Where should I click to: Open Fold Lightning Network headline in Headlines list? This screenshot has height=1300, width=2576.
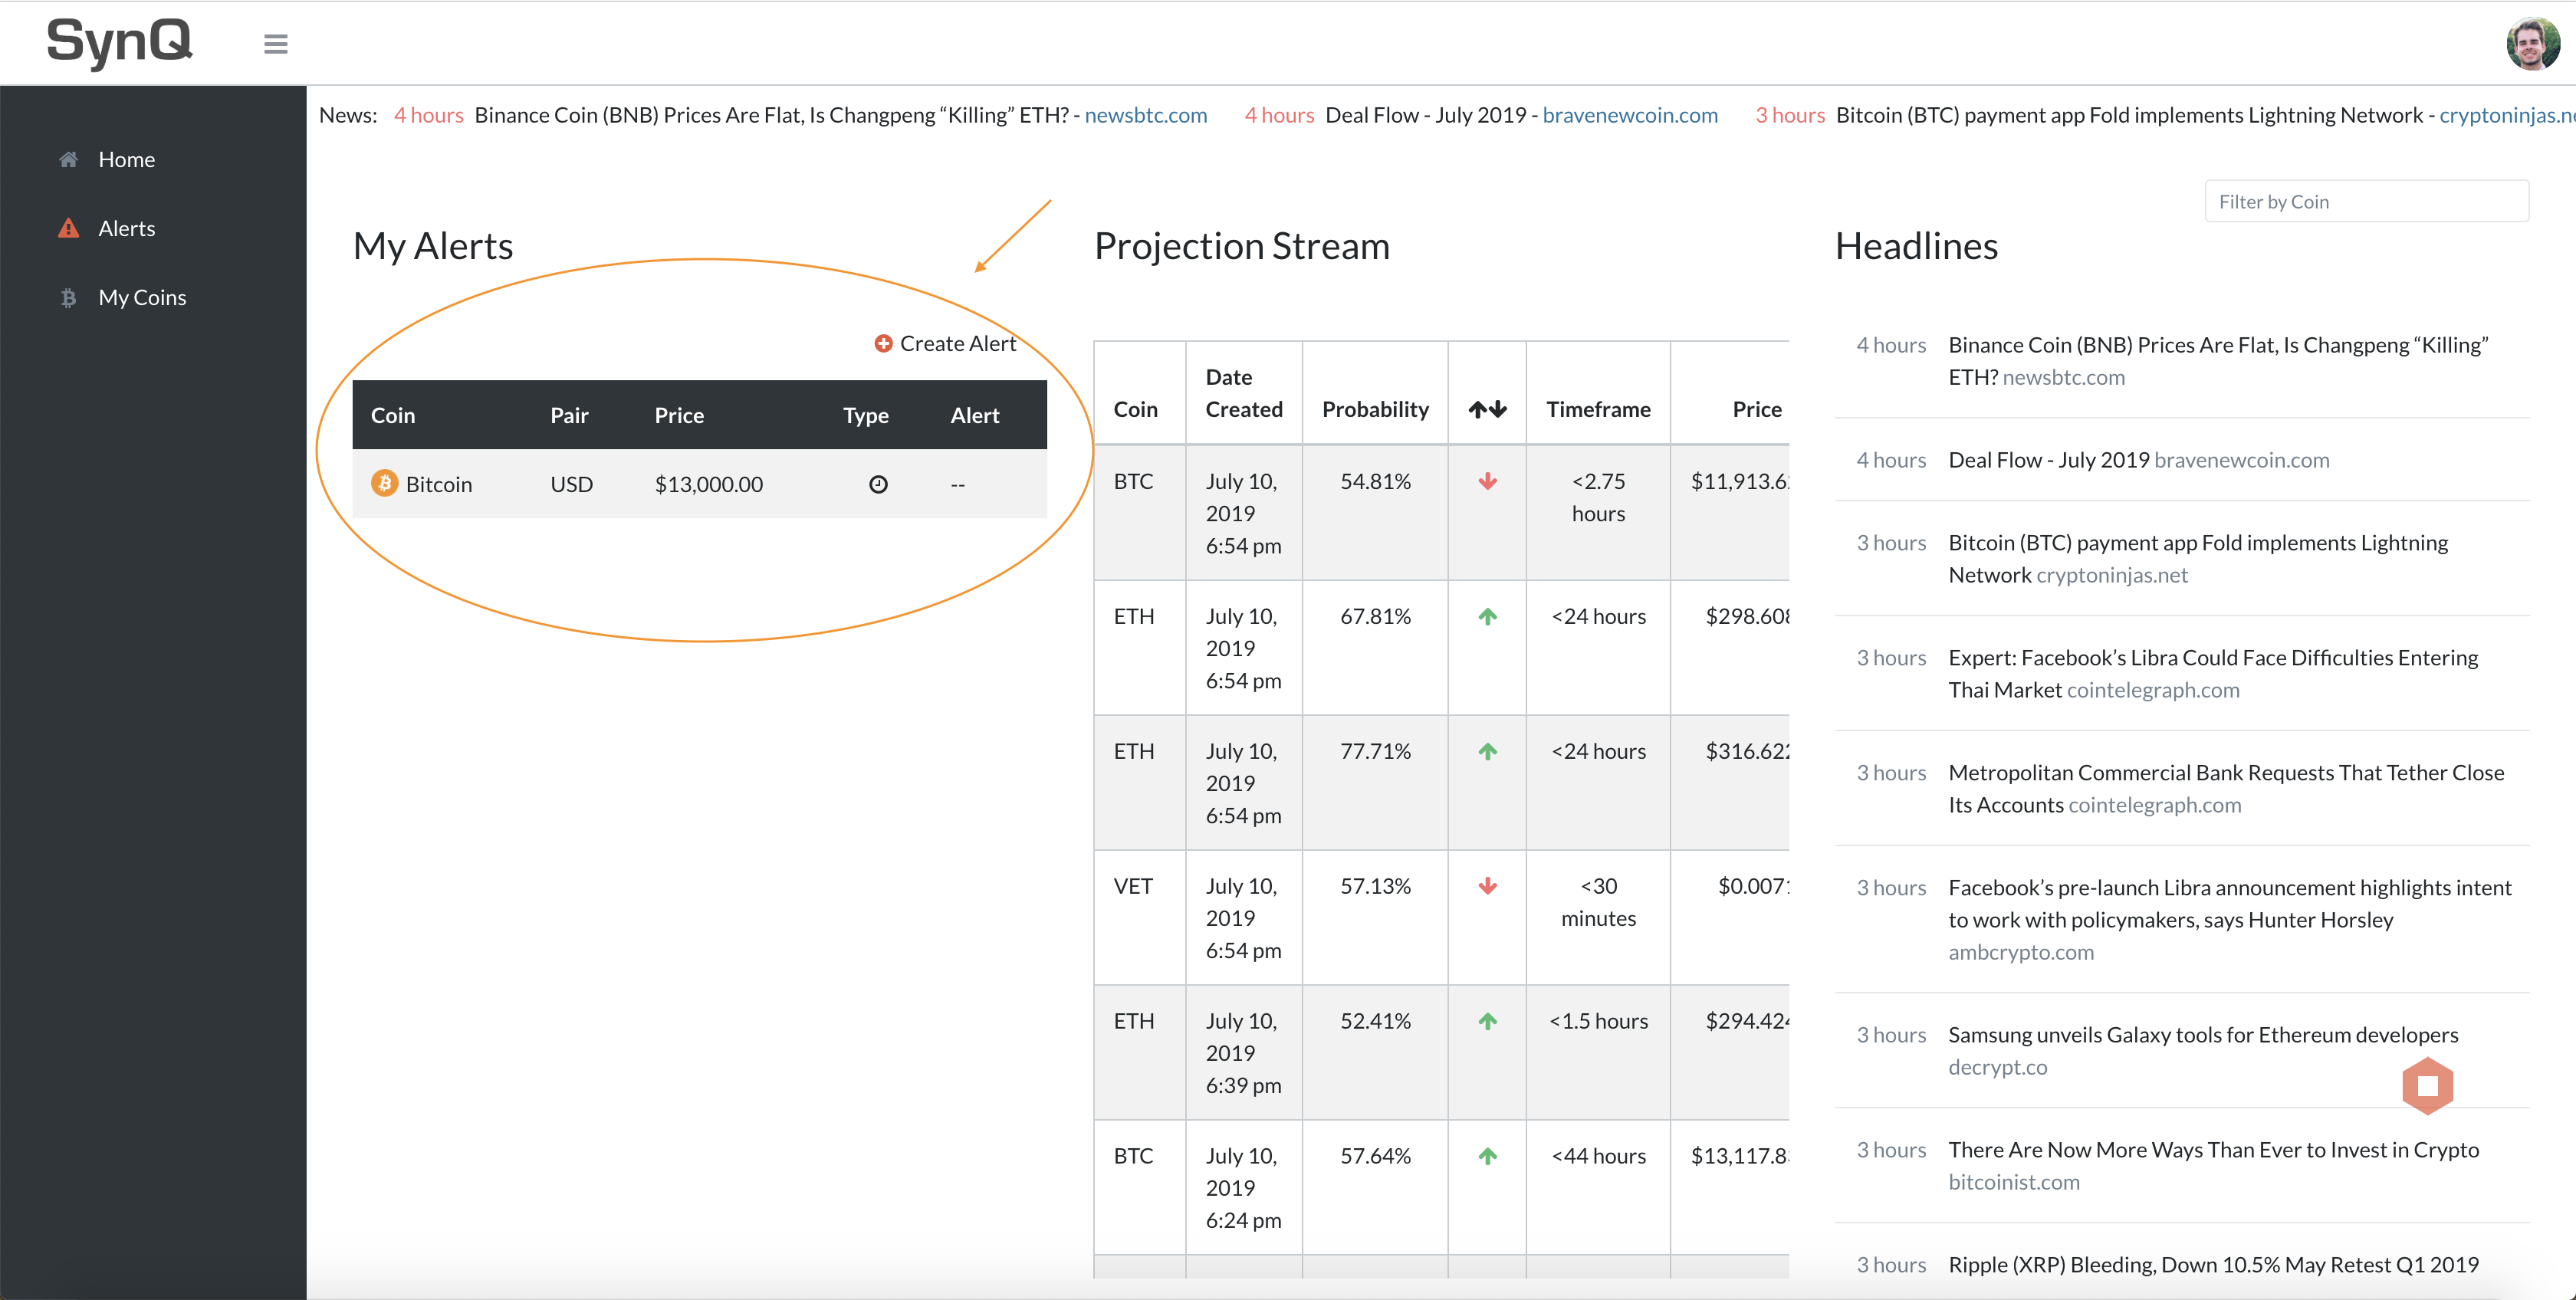2198,559
